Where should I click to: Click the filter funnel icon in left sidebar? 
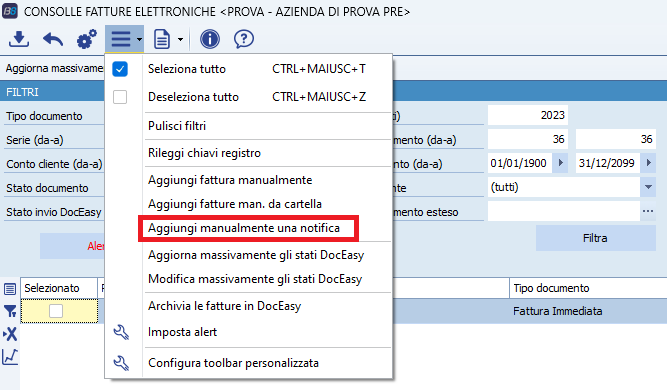(10, 311)
